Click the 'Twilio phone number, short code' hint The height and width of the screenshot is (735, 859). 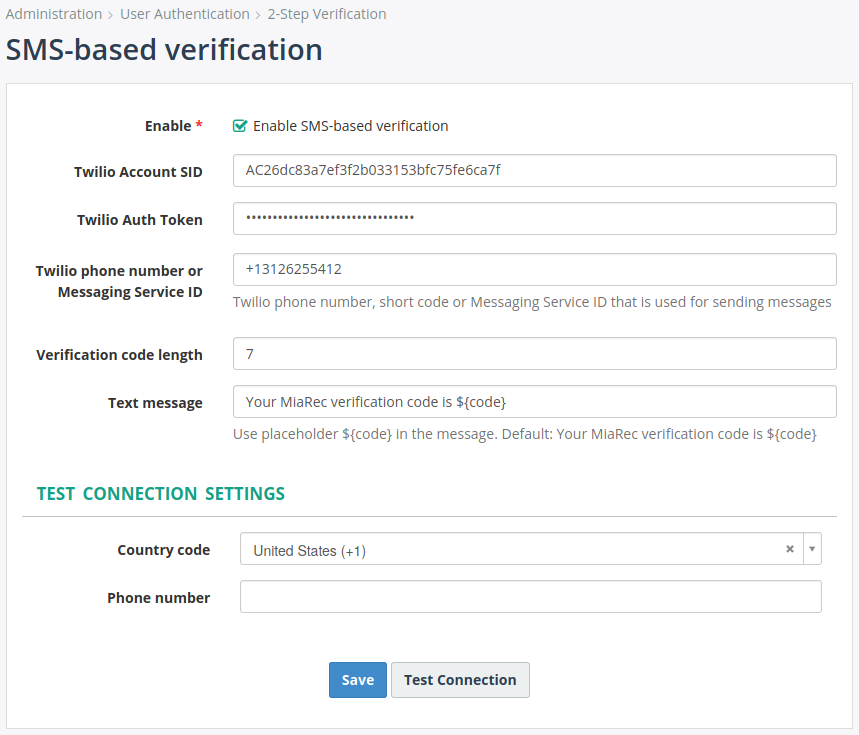click(x=532, y=302)
